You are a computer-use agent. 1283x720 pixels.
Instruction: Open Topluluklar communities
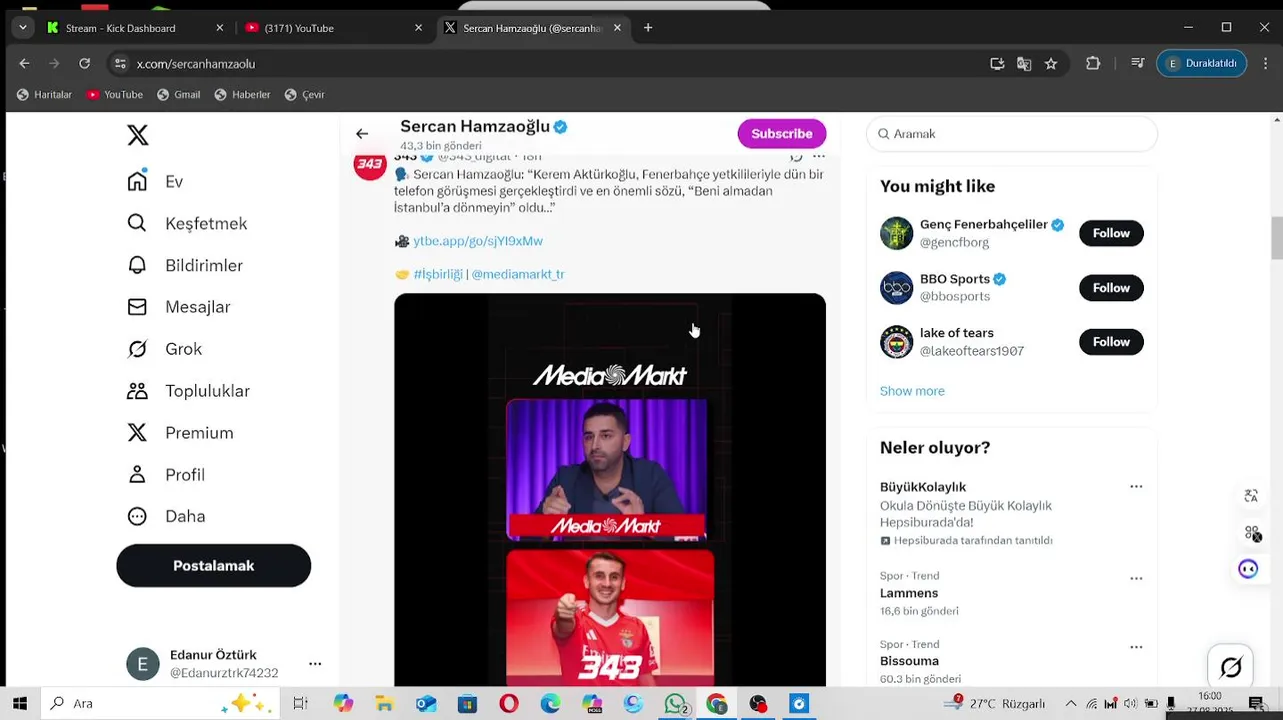coord(188,391)
